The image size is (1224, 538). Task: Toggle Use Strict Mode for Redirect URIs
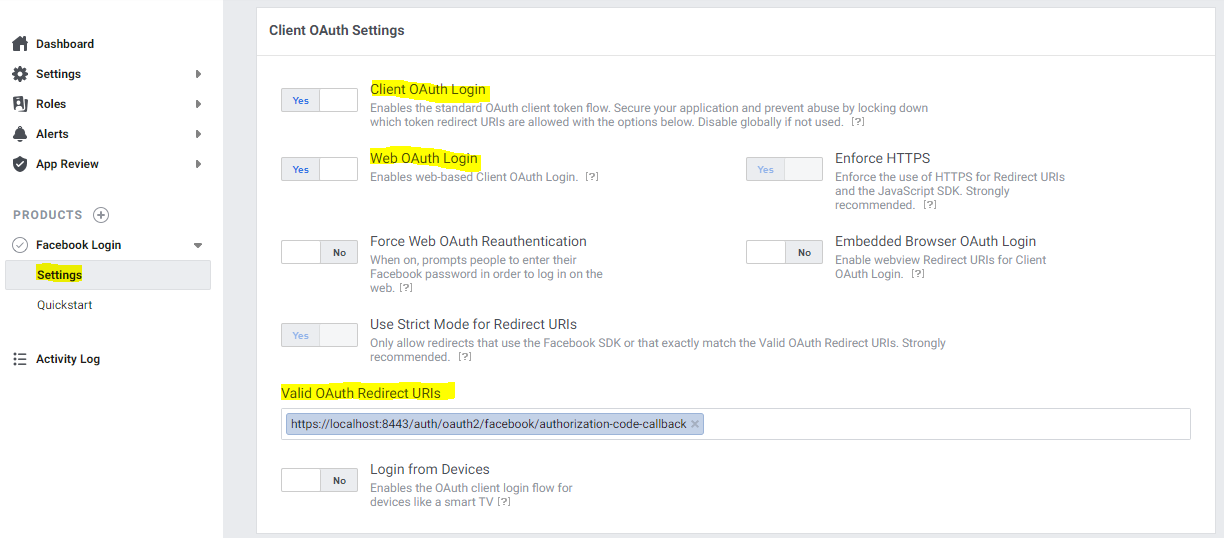coord(319,335)
